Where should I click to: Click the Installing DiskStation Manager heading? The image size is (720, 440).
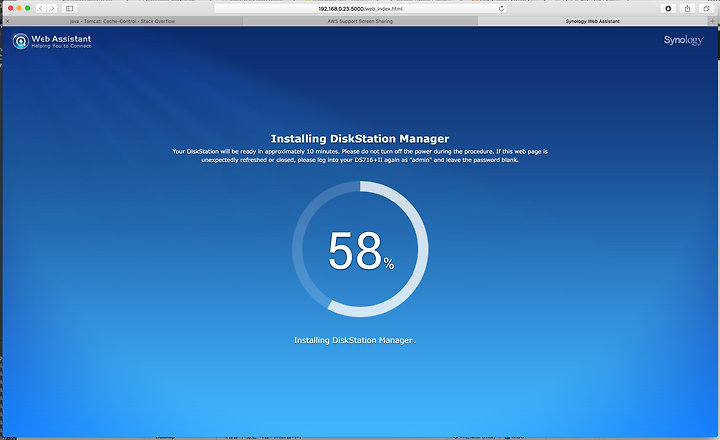pyautogui.click(x=360, y=139)
